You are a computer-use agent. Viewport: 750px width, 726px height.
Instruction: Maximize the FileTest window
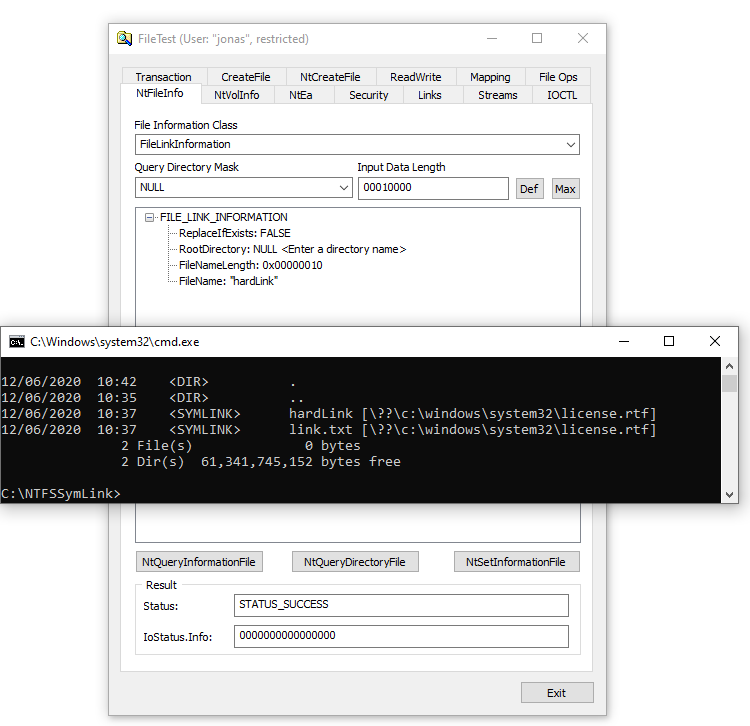537,38
